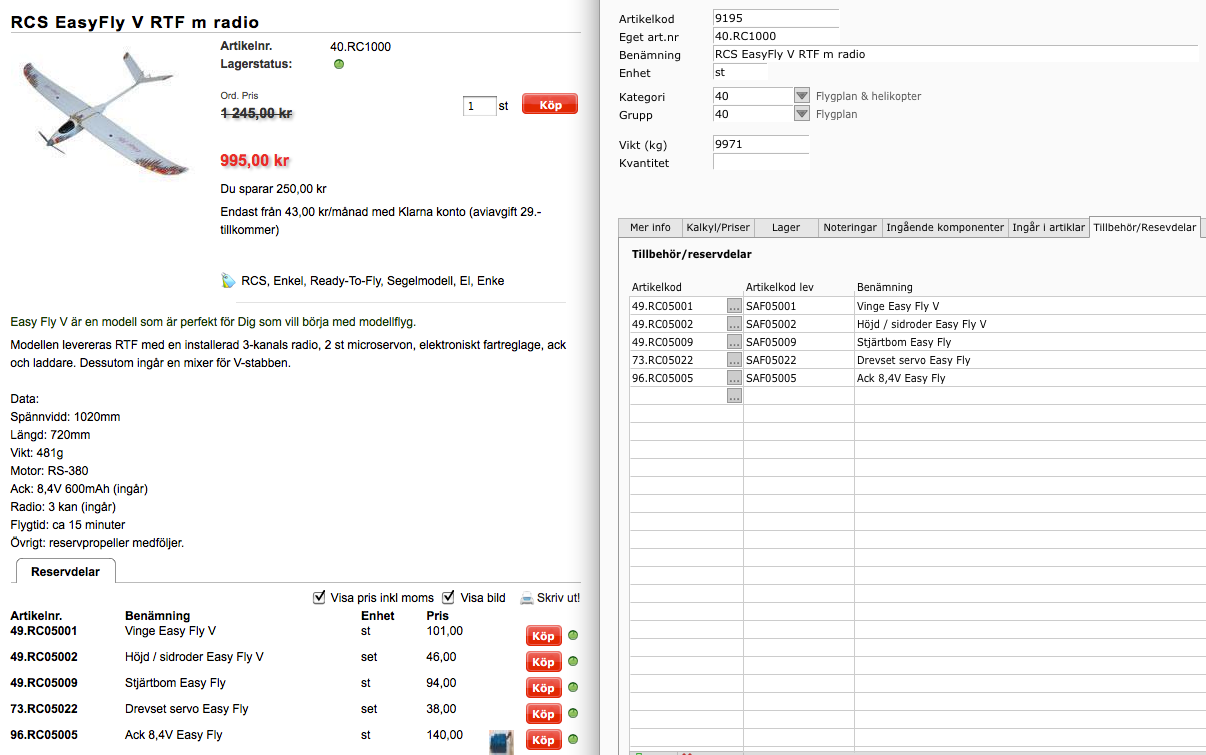Click Köp for Drevset servo Easy Fly
The height and width of the screenshot is (755, 1206).
click(x=543, y=714)
